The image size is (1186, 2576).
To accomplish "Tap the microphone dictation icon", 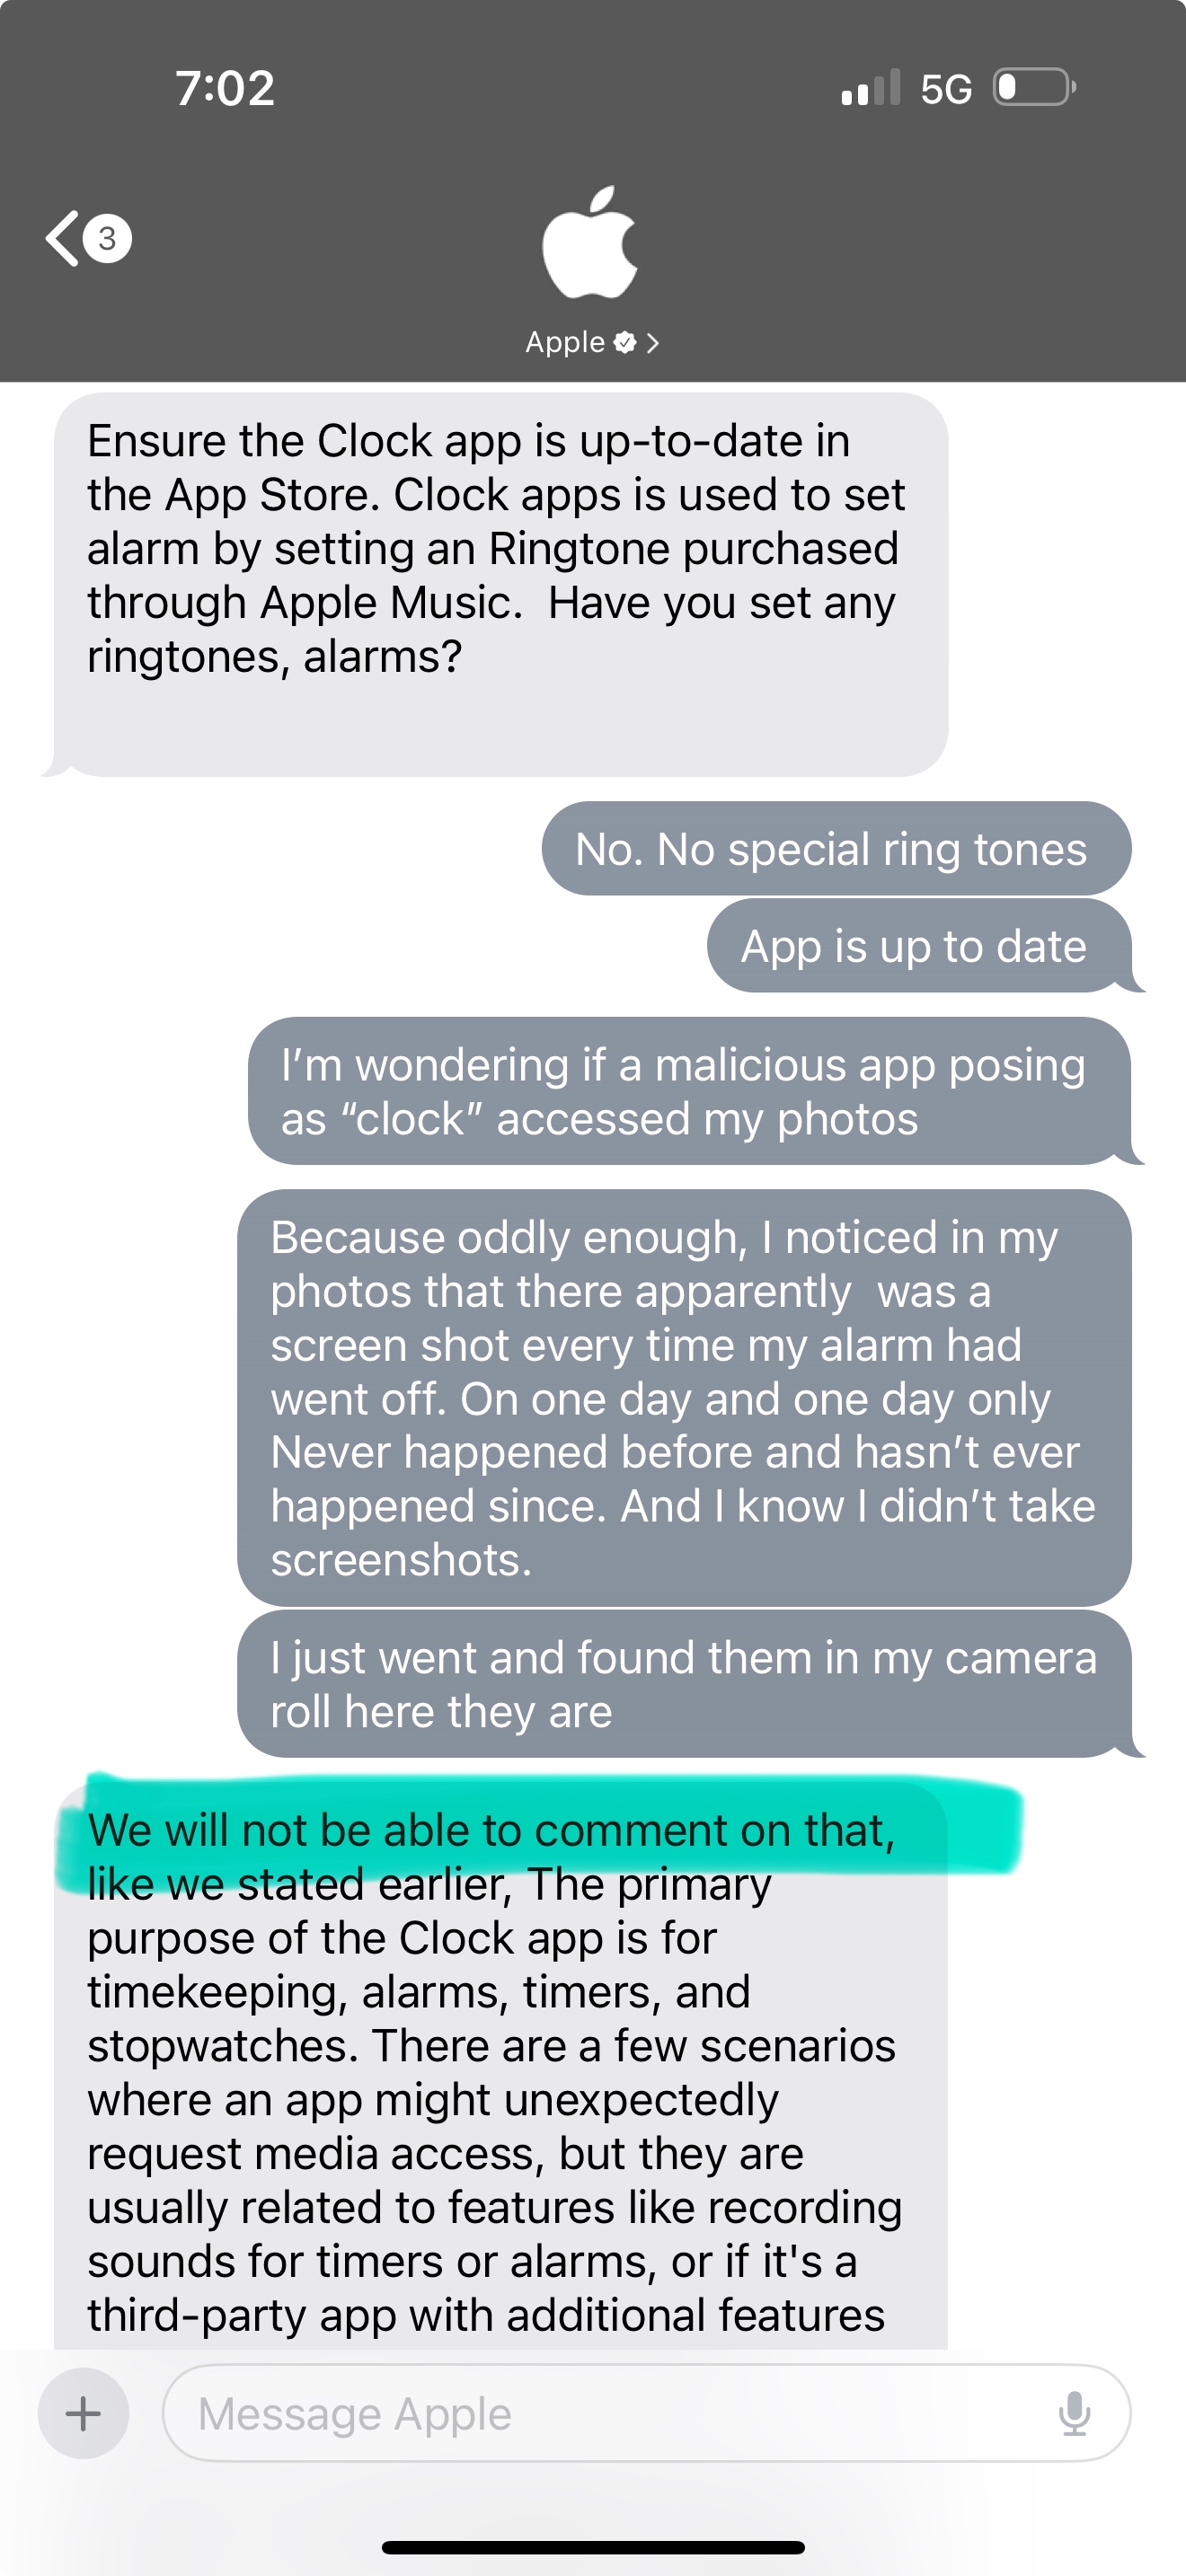I will 1075,2414.
